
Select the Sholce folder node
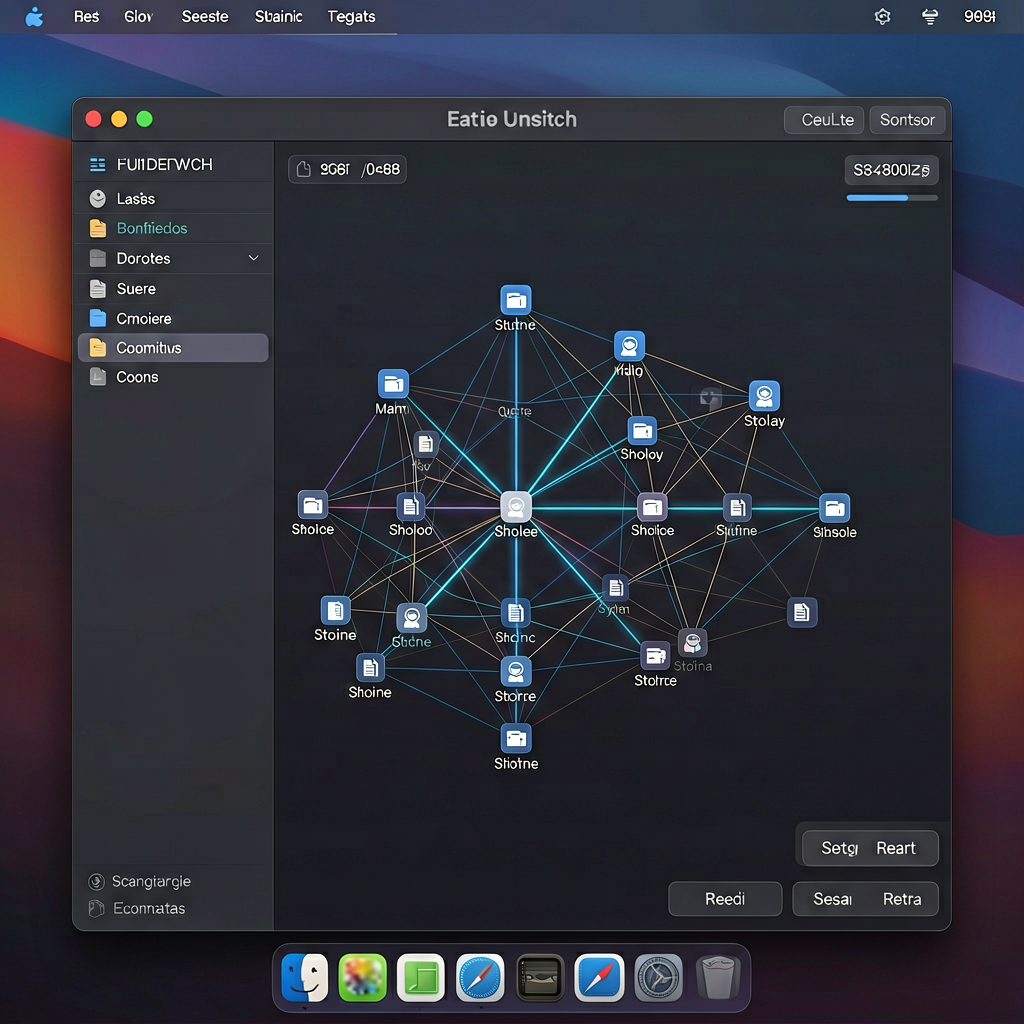[x=313, y=505]
